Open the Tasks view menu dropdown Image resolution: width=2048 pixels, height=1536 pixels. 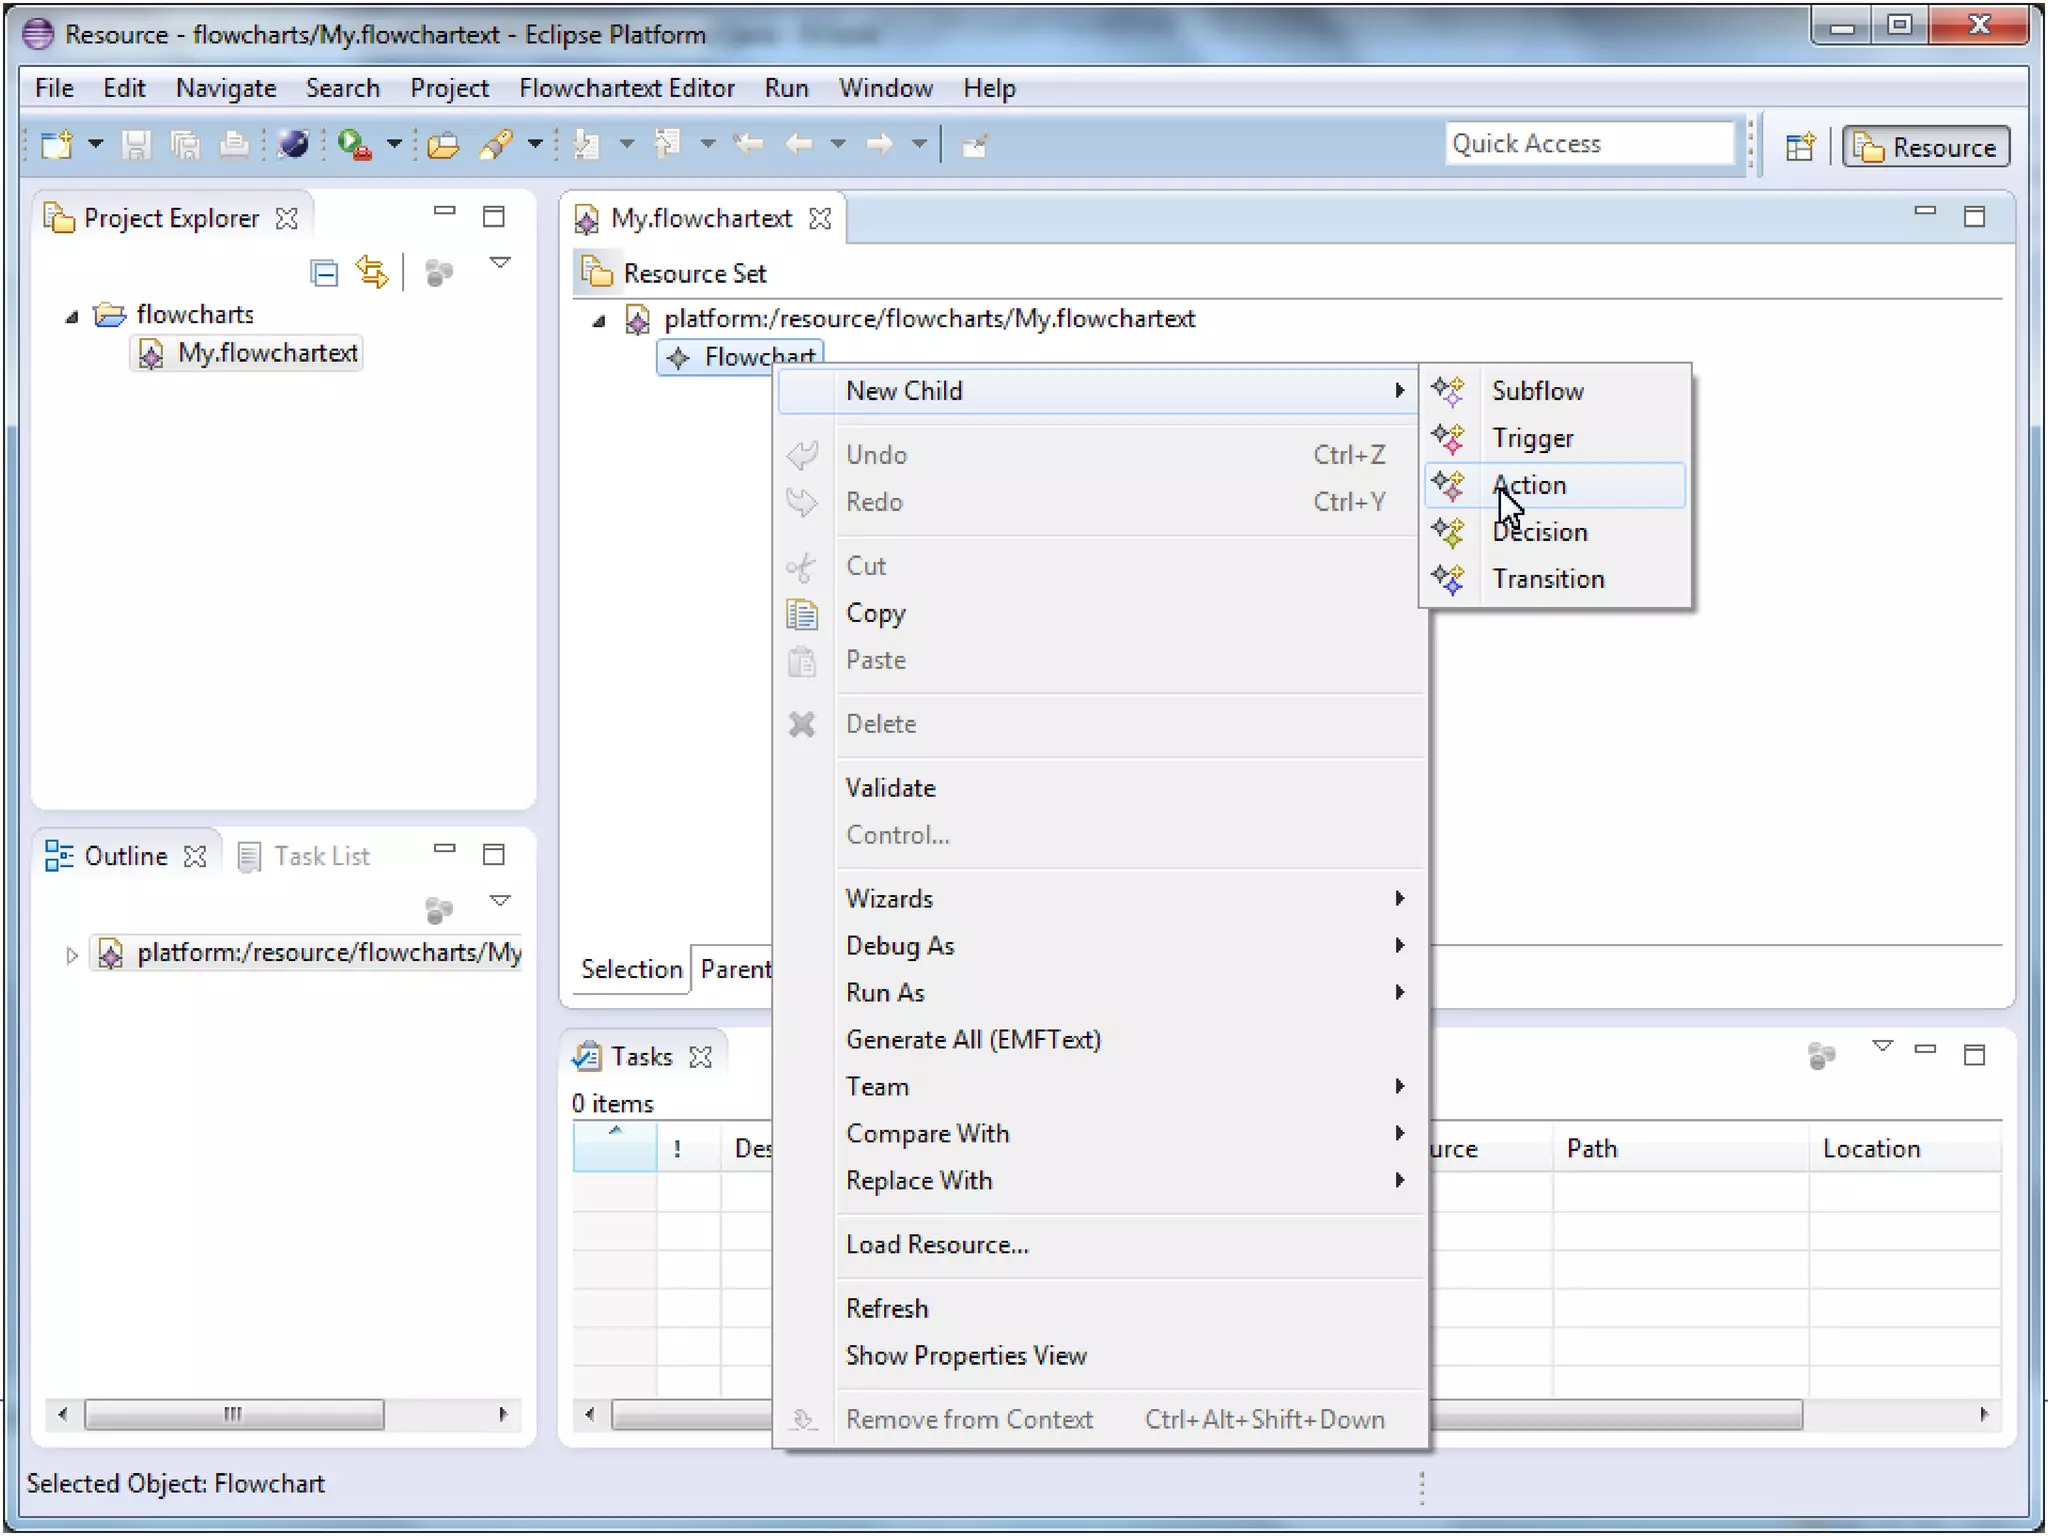tap(1882, 1047)
